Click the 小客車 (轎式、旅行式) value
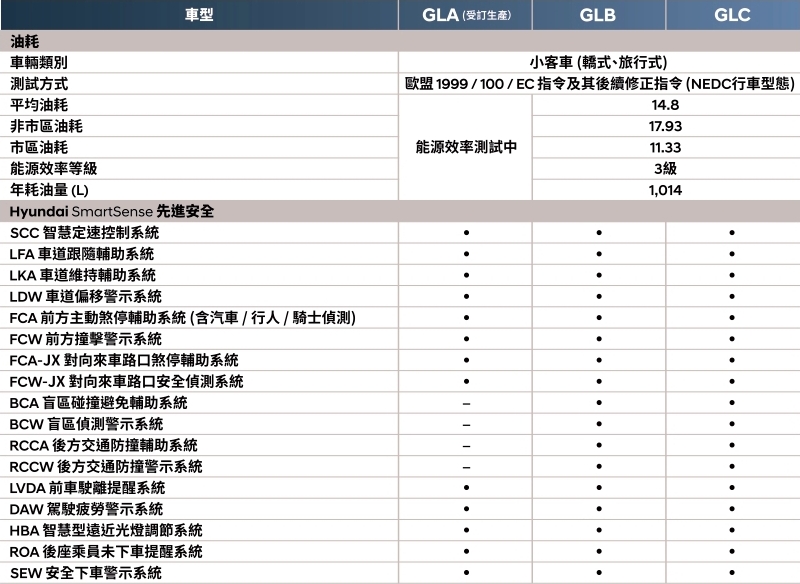 click(598, 62)
